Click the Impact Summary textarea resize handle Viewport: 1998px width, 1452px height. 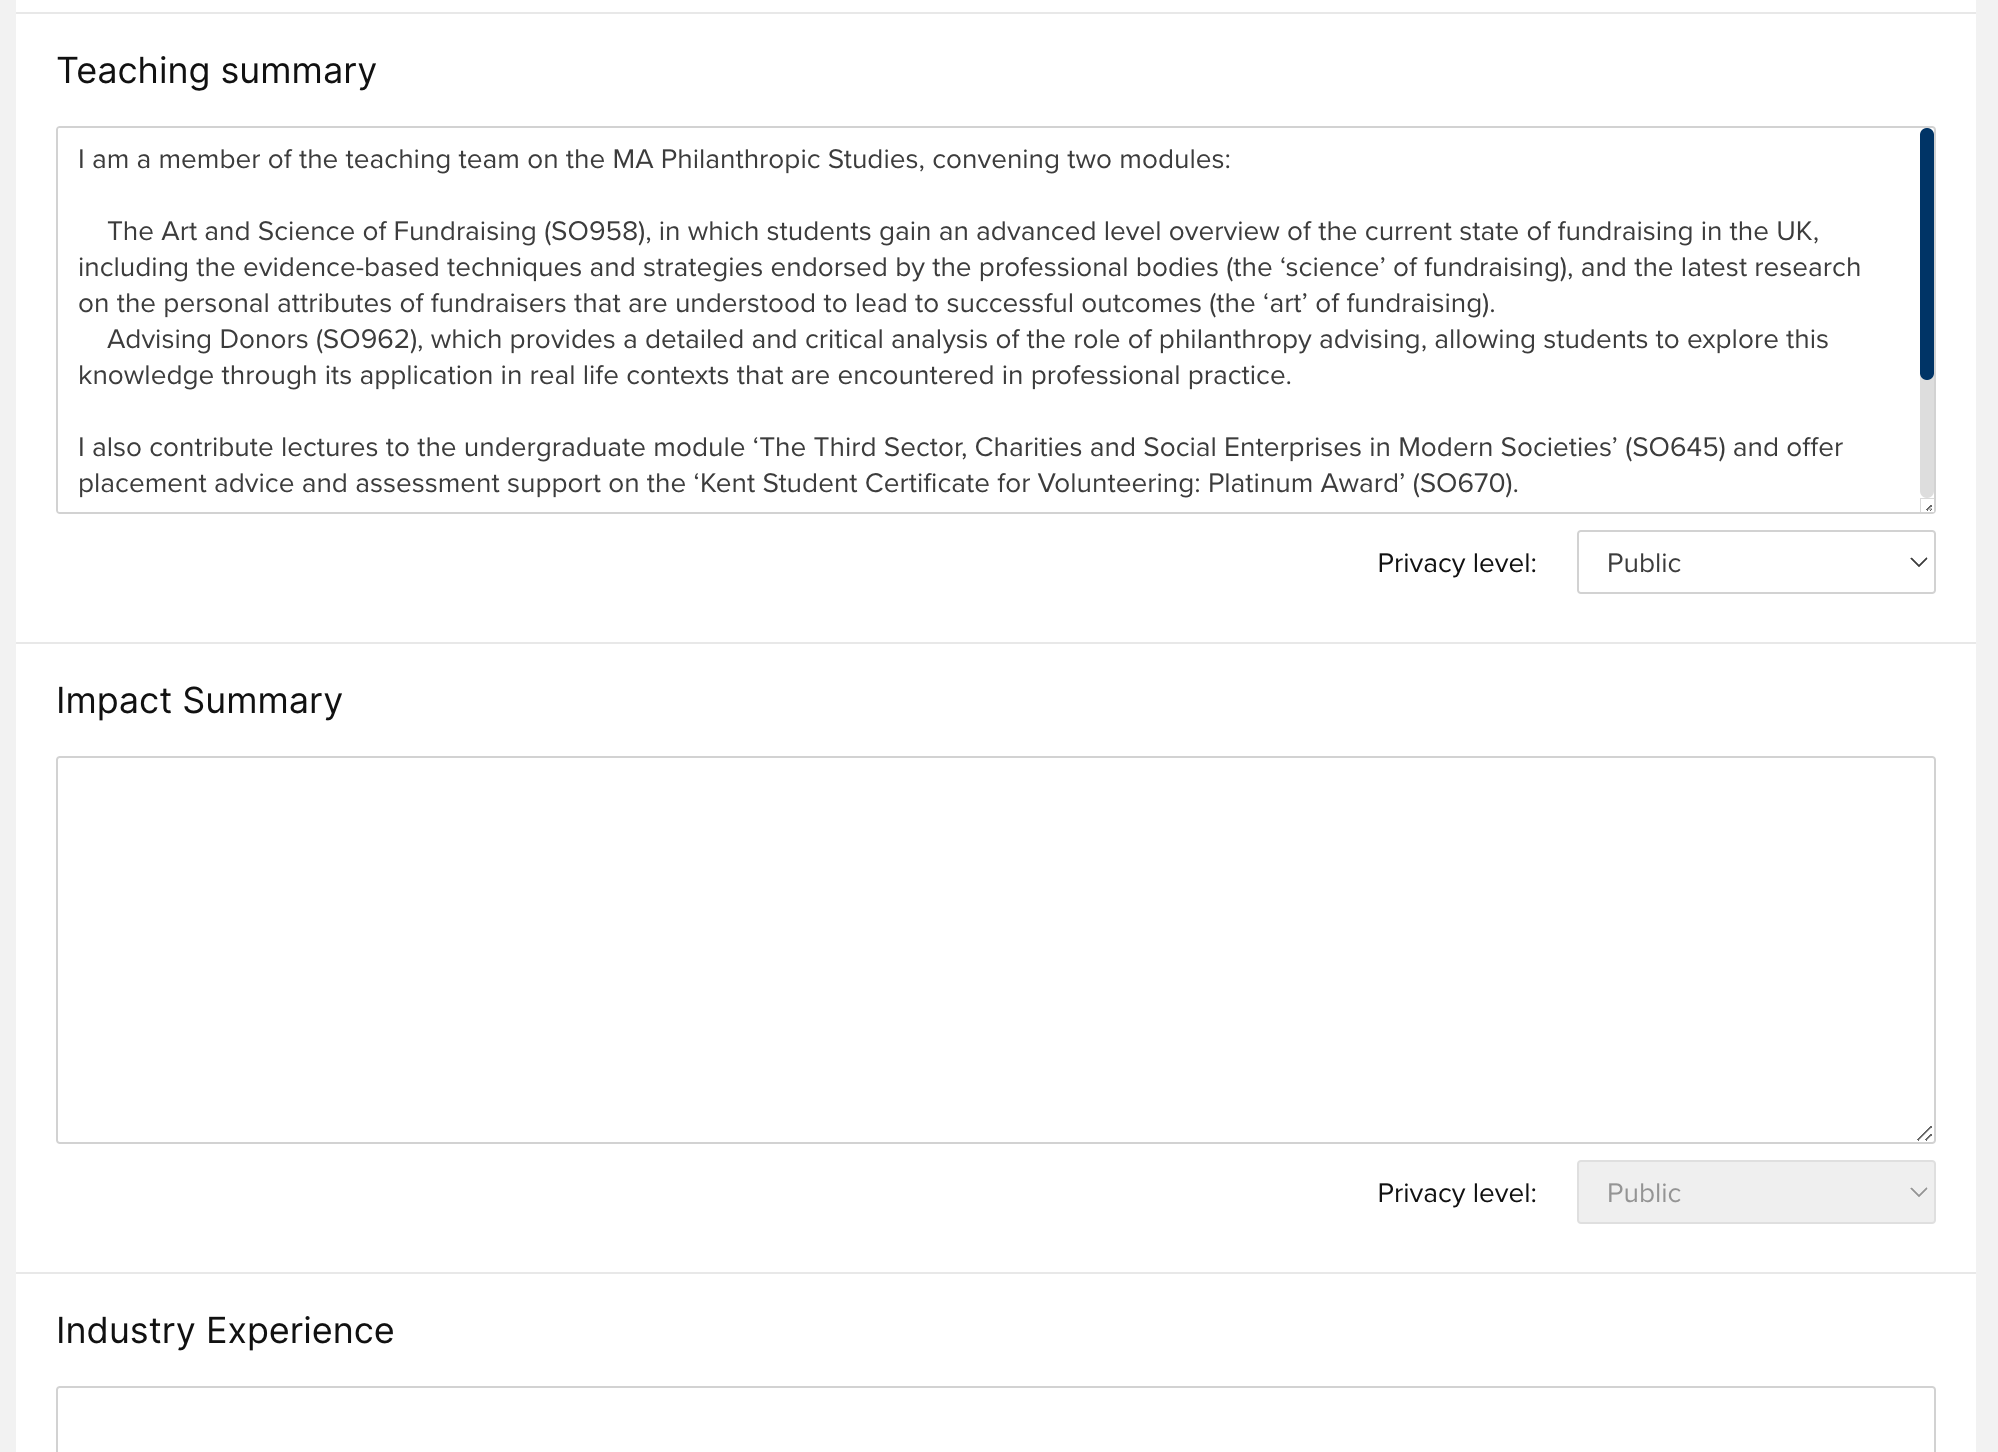(1925, 1133)
